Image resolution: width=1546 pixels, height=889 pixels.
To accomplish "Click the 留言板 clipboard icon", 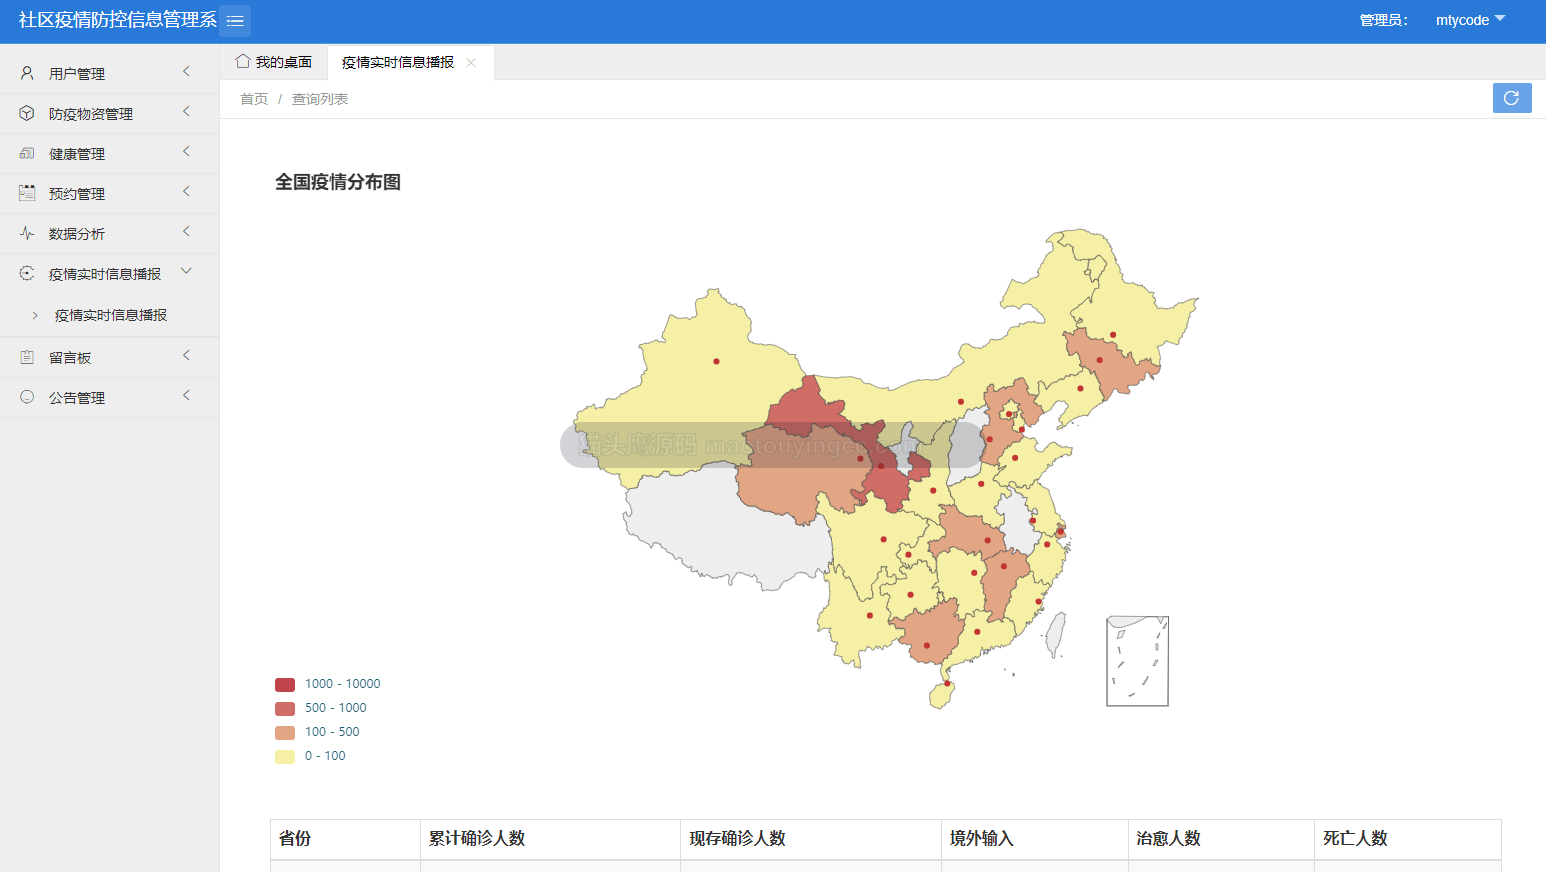I will 27,357.
